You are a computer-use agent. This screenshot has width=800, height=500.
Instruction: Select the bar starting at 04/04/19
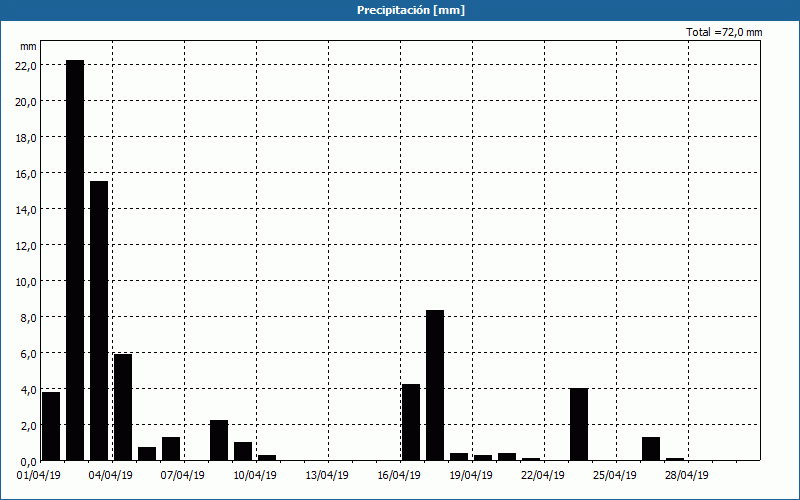(123, 407)
